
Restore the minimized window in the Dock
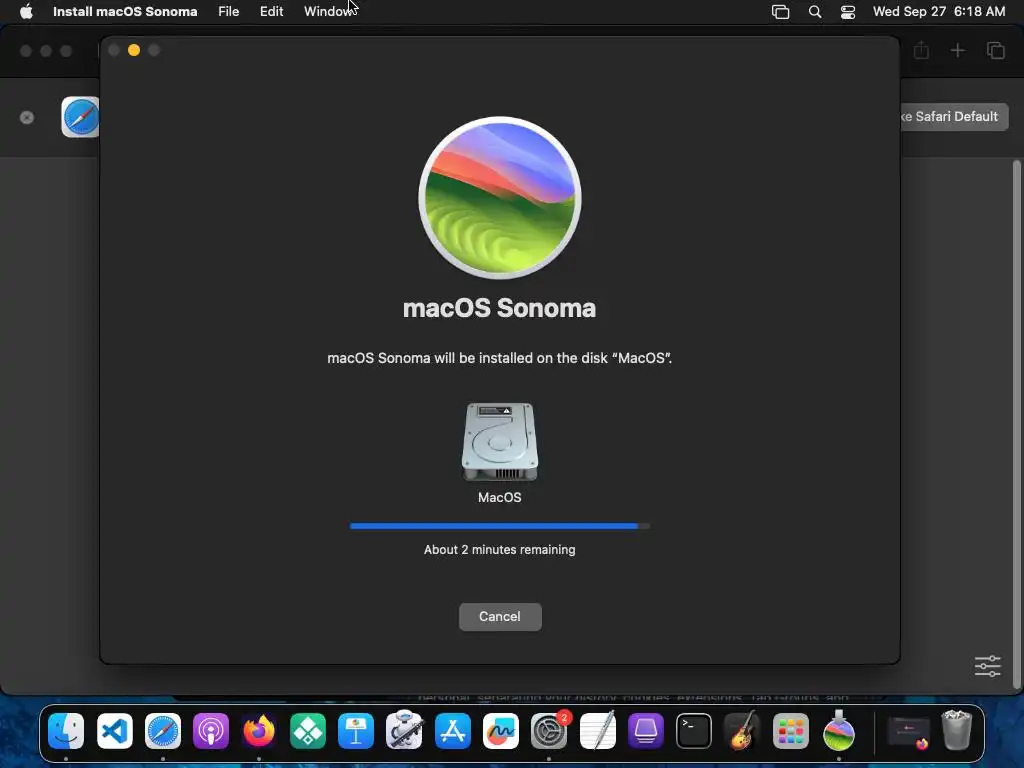(908, 732)
